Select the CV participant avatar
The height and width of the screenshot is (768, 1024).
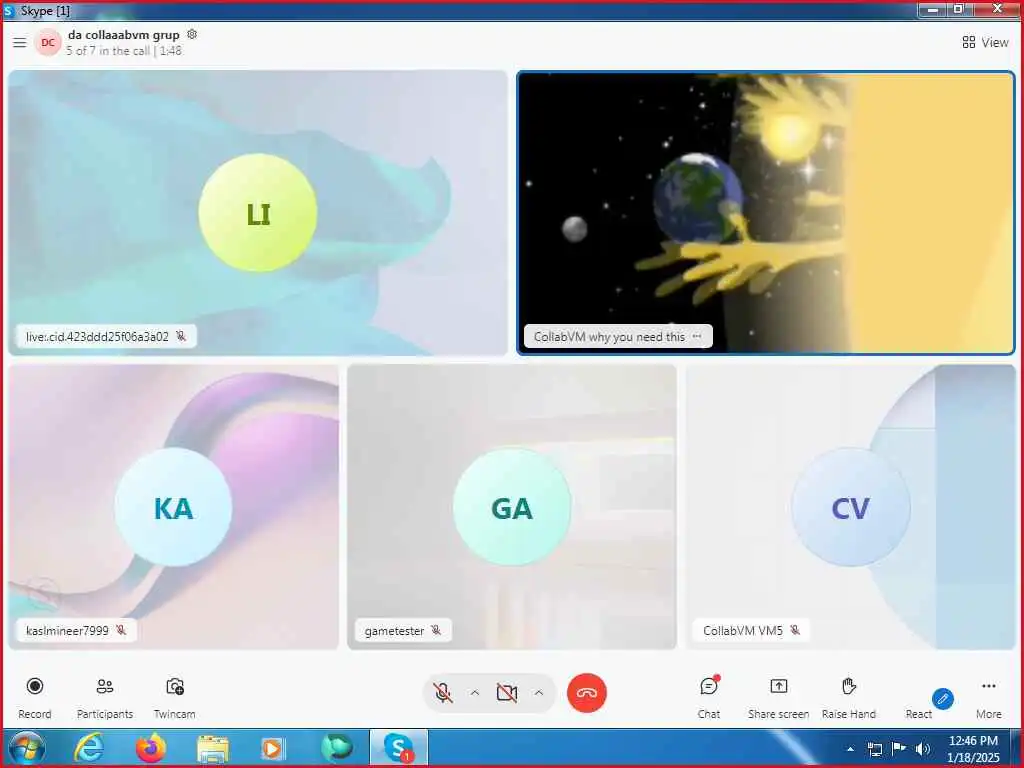pos(850,507)
